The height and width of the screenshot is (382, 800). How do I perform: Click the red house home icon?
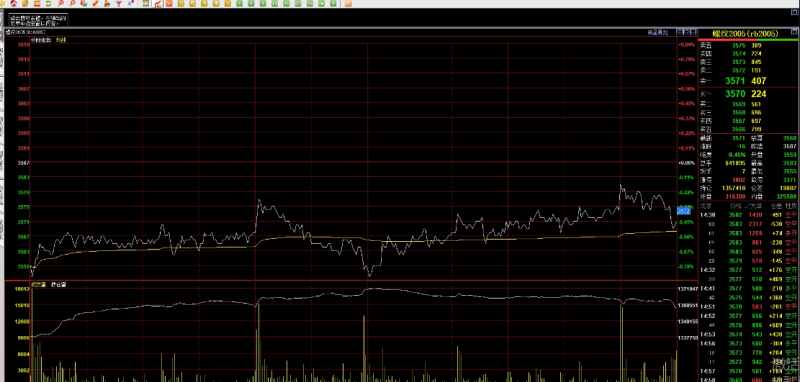point(14,3)
